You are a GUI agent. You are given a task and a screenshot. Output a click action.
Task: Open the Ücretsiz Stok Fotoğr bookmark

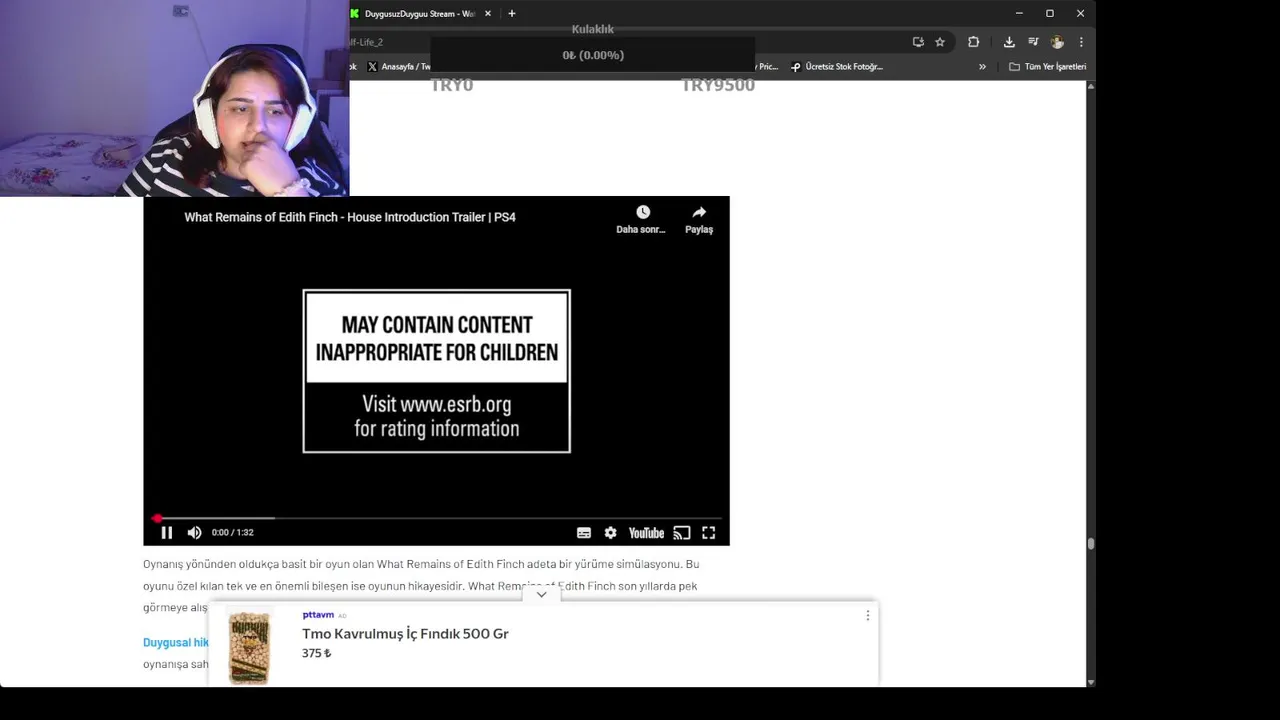point(837,67)
